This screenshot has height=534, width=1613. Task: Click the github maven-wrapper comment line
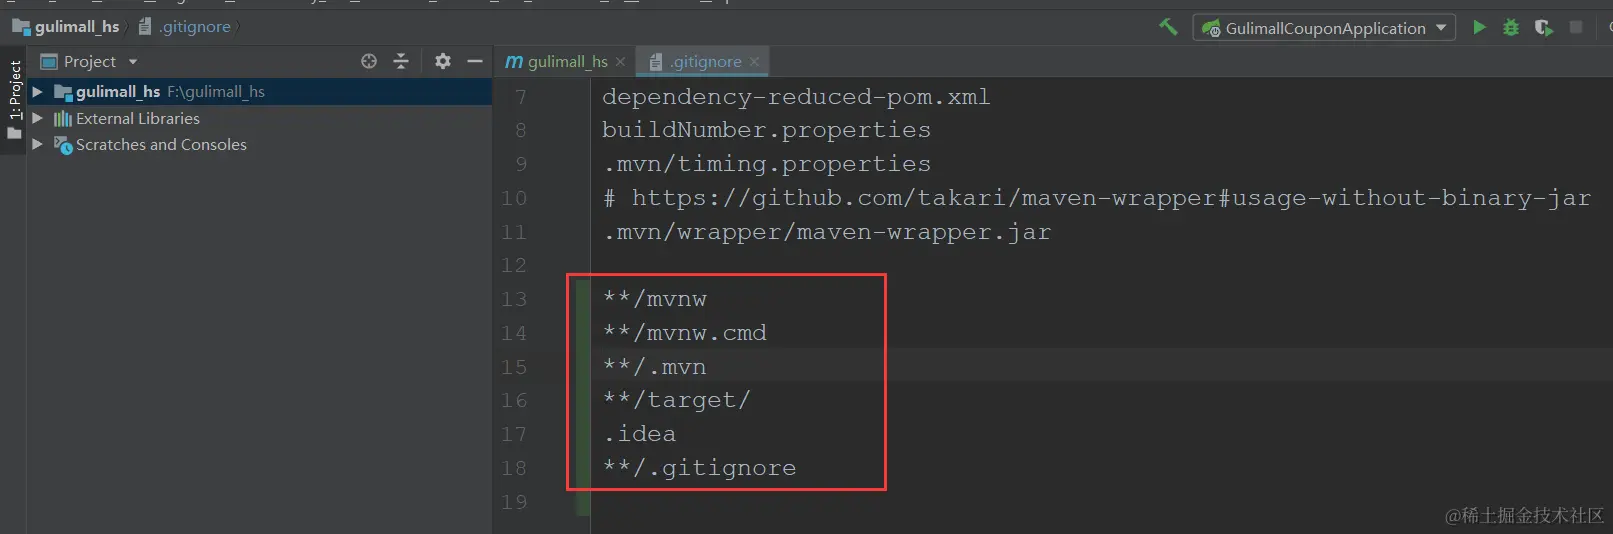click(1096, 198)
